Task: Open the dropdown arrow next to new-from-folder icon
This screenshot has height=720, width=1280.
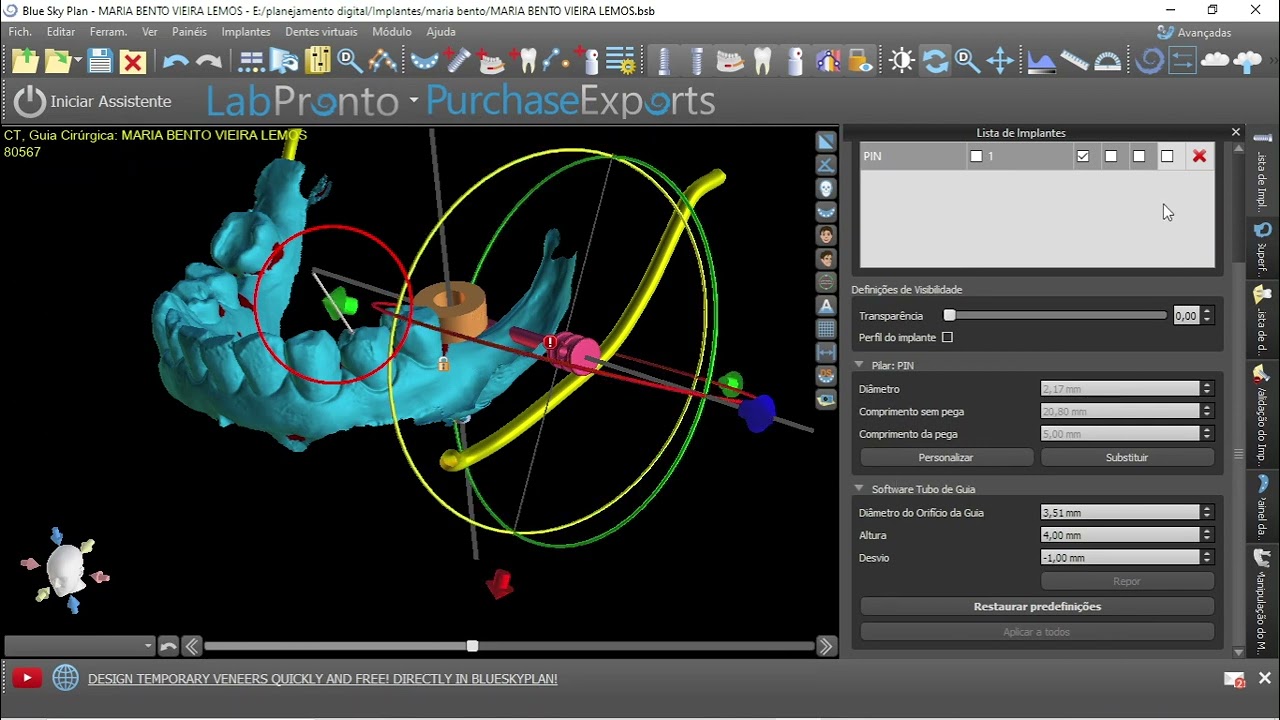Action: (77, 62)
